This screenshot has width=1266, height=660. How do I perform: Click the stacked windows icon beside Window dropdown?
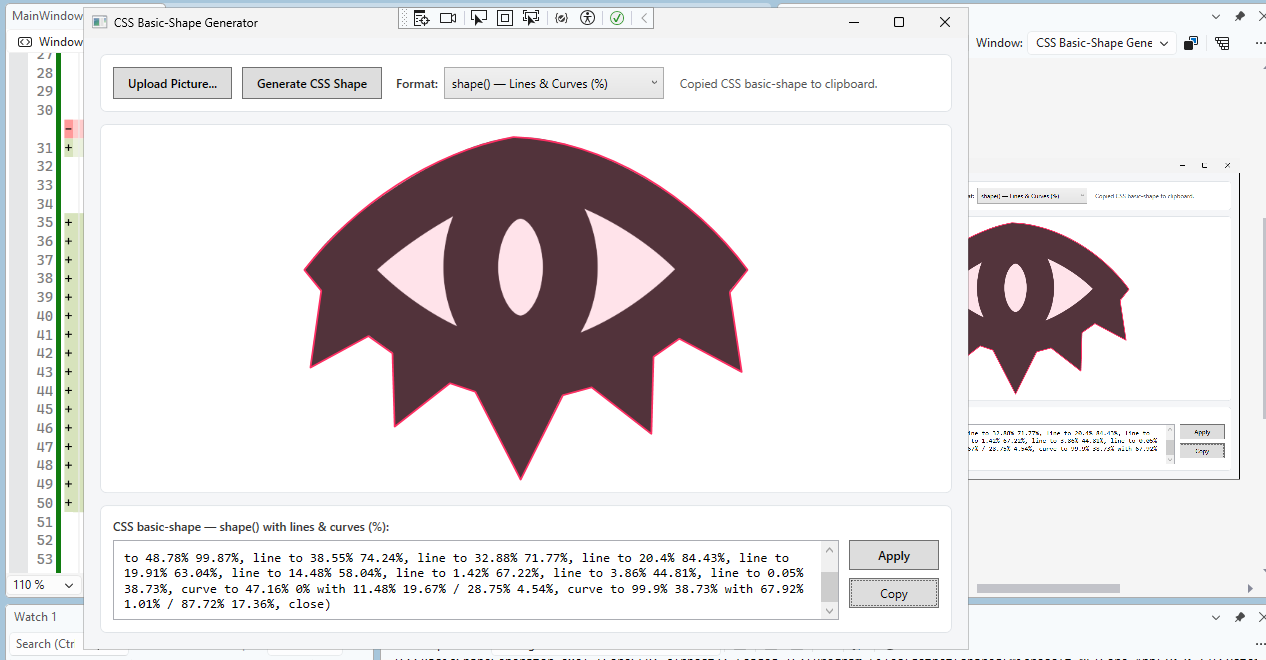pos(1191,43)
